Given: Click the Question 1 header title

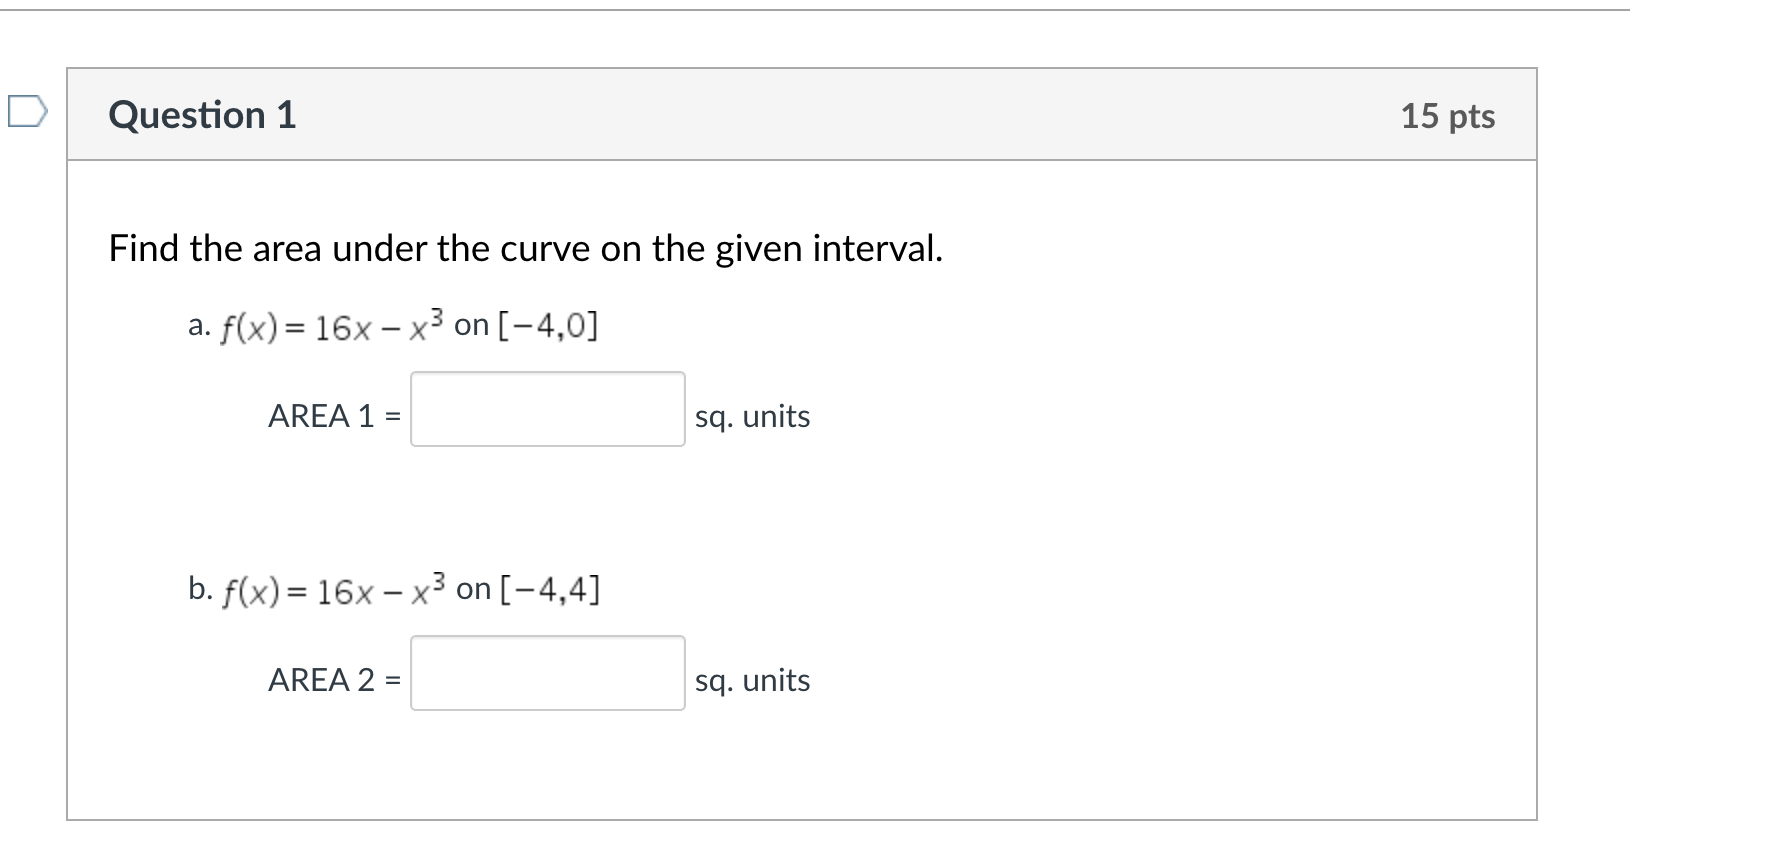Looking at the screenshot, I should (x=202, y=115).
